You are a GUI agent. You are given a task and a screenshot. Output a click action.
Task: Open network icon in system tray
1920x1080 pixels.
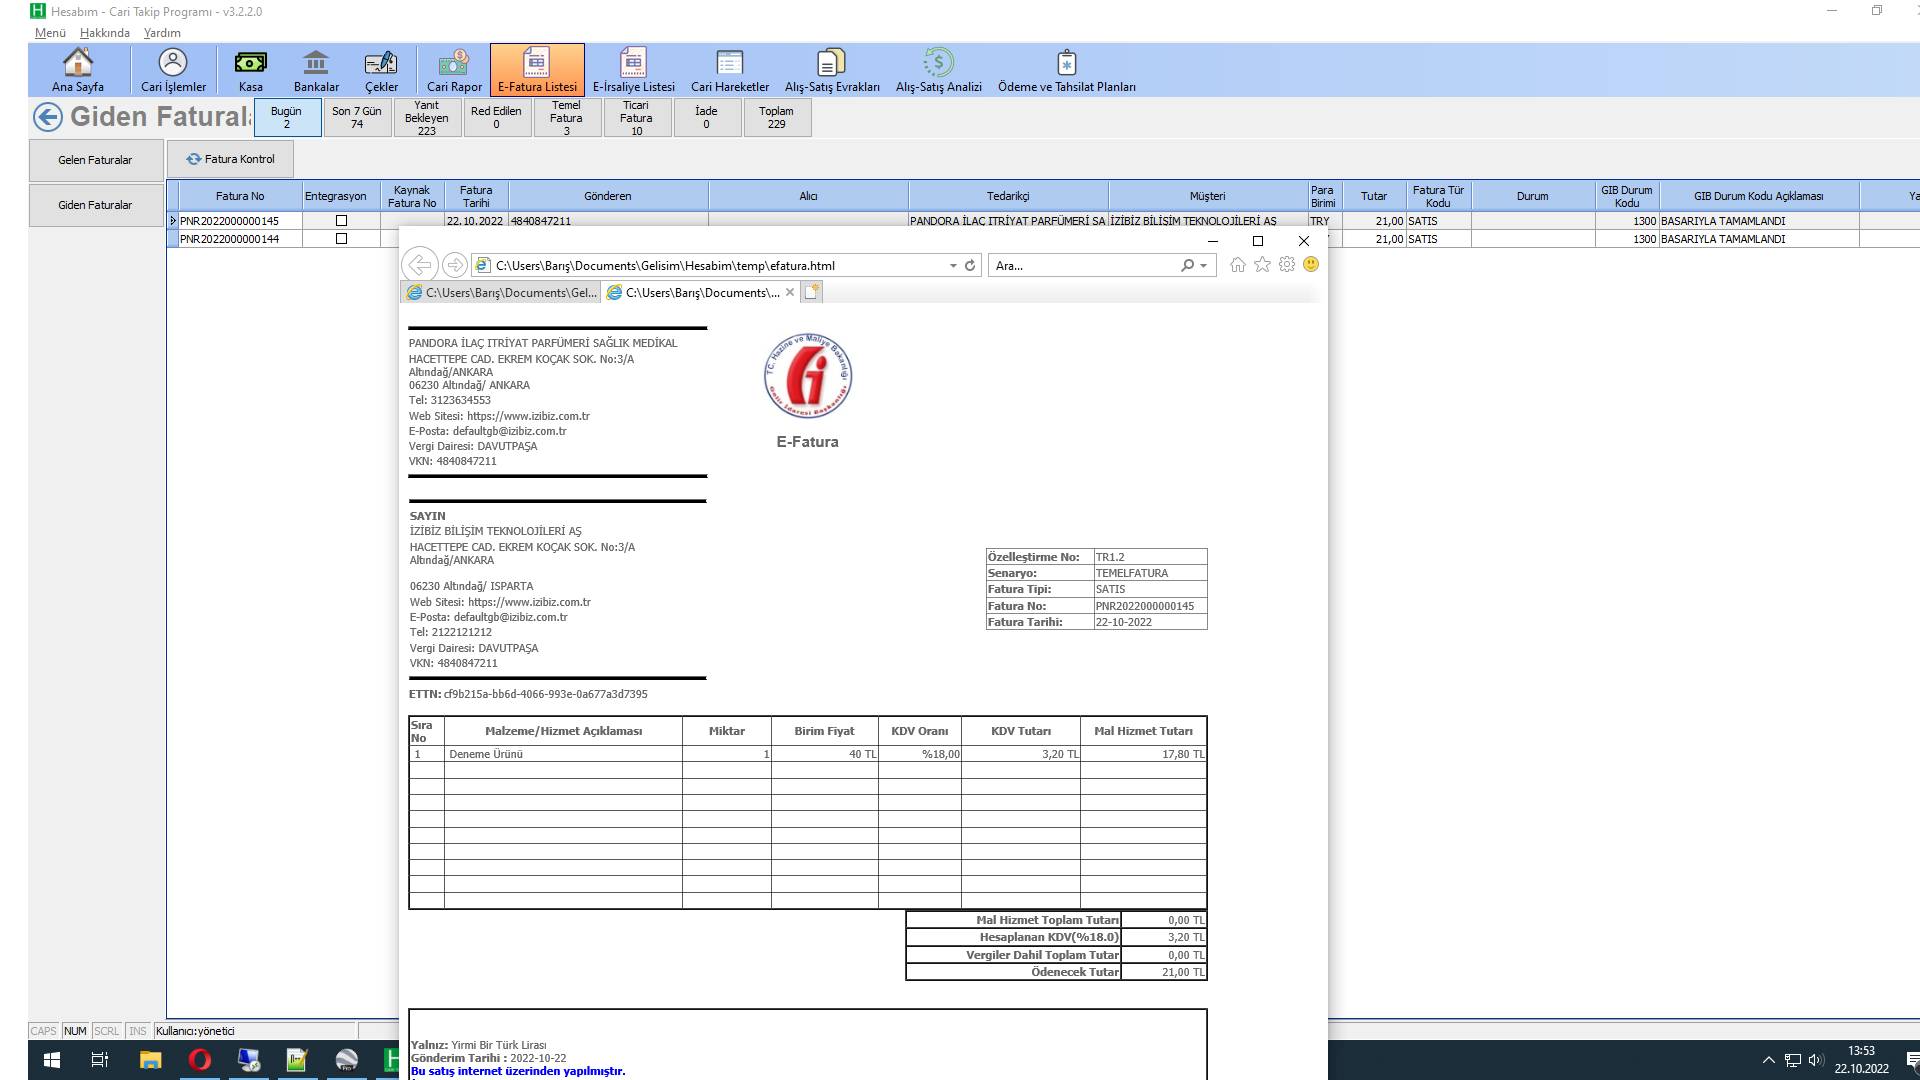click(x=1792, y=1060)
